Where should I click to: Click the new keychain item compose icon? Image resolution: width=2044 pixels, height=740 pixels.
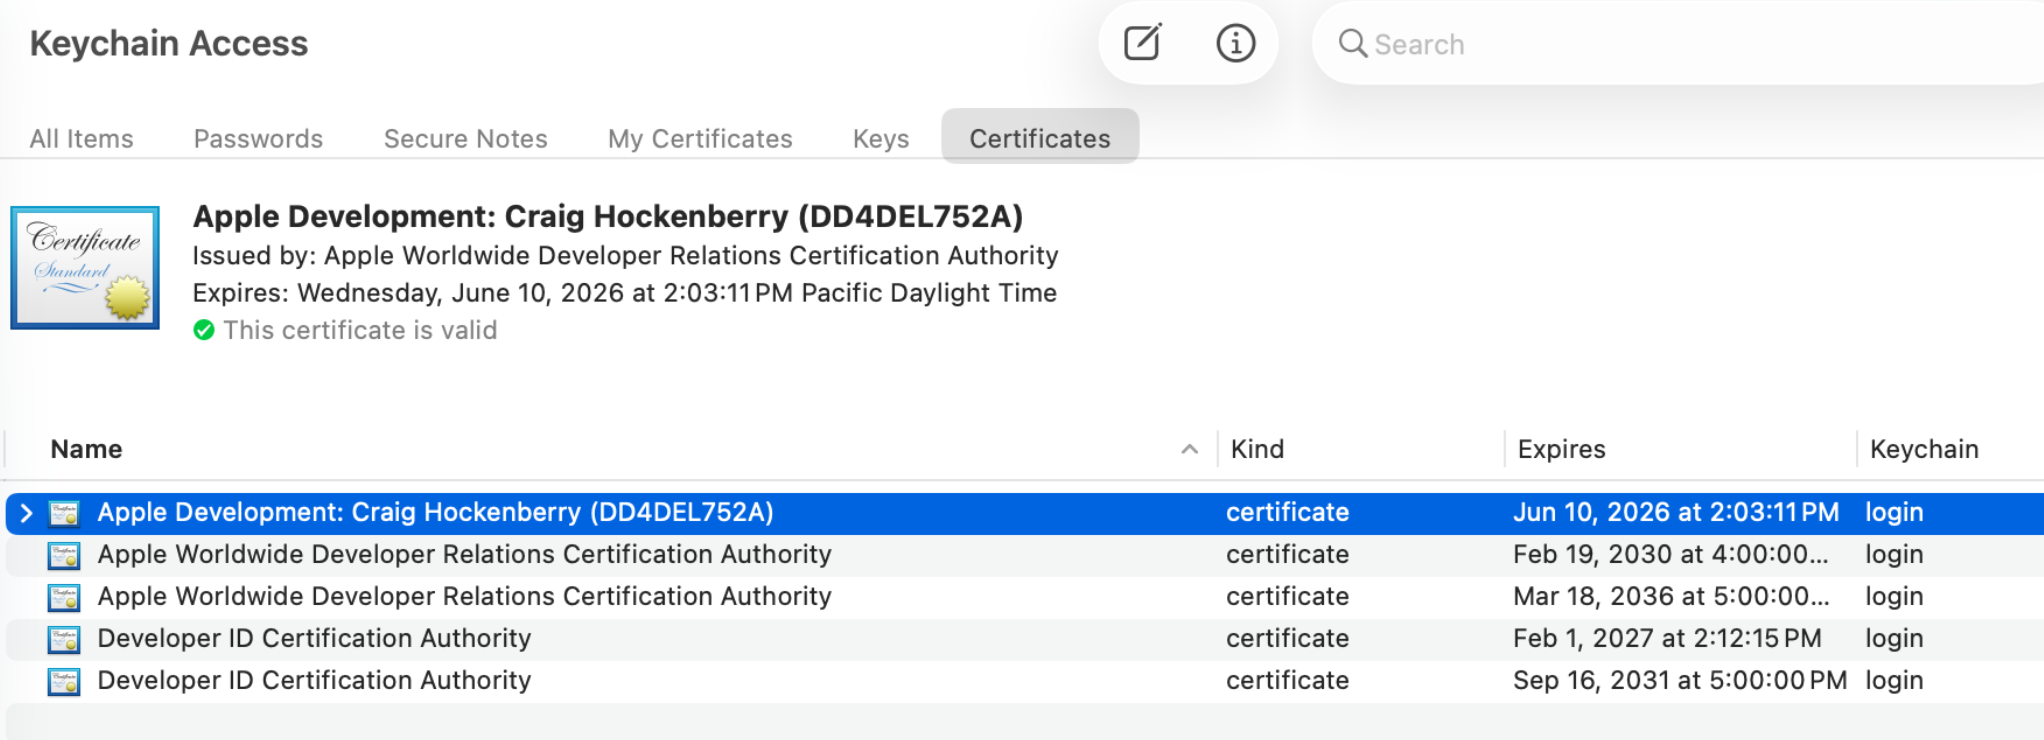(x=1142, y=43)
